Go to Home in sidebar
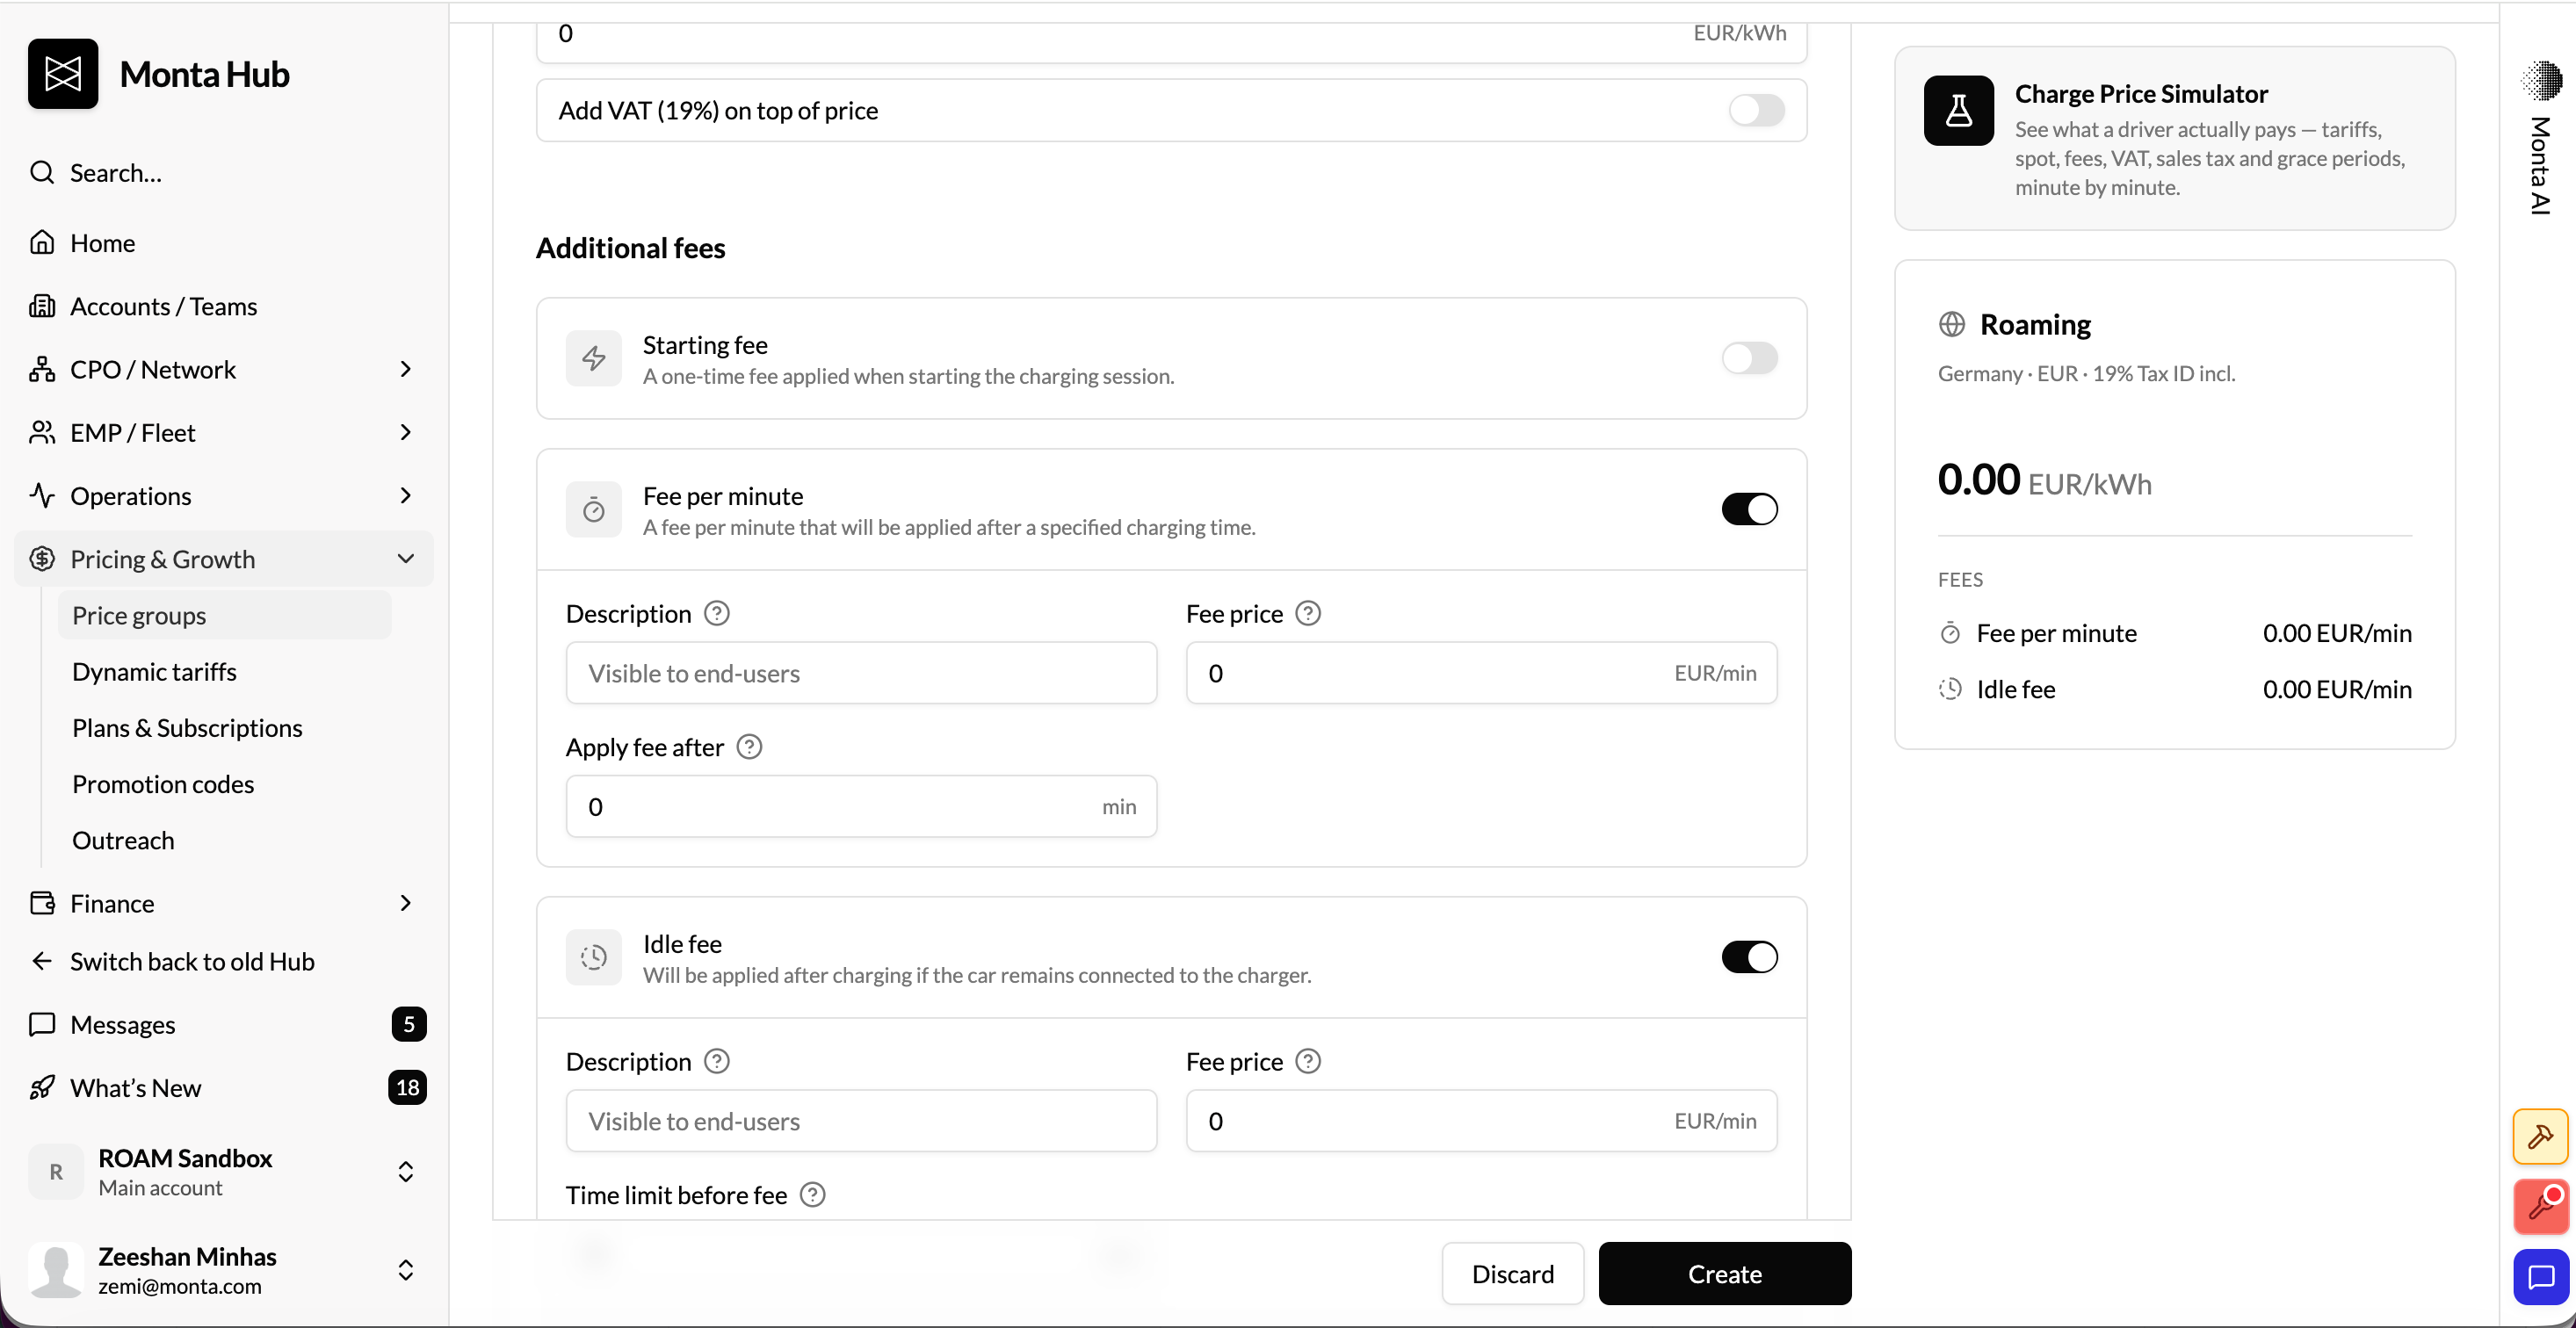This screenshot has height=1328, width=2576. [x=224, y=243]
